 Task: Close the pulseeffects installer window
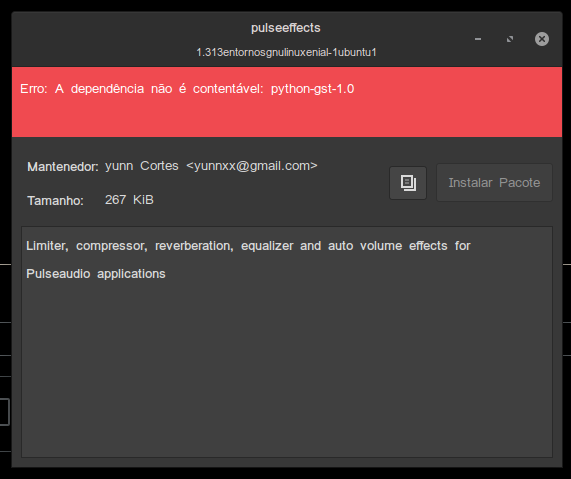542,39
